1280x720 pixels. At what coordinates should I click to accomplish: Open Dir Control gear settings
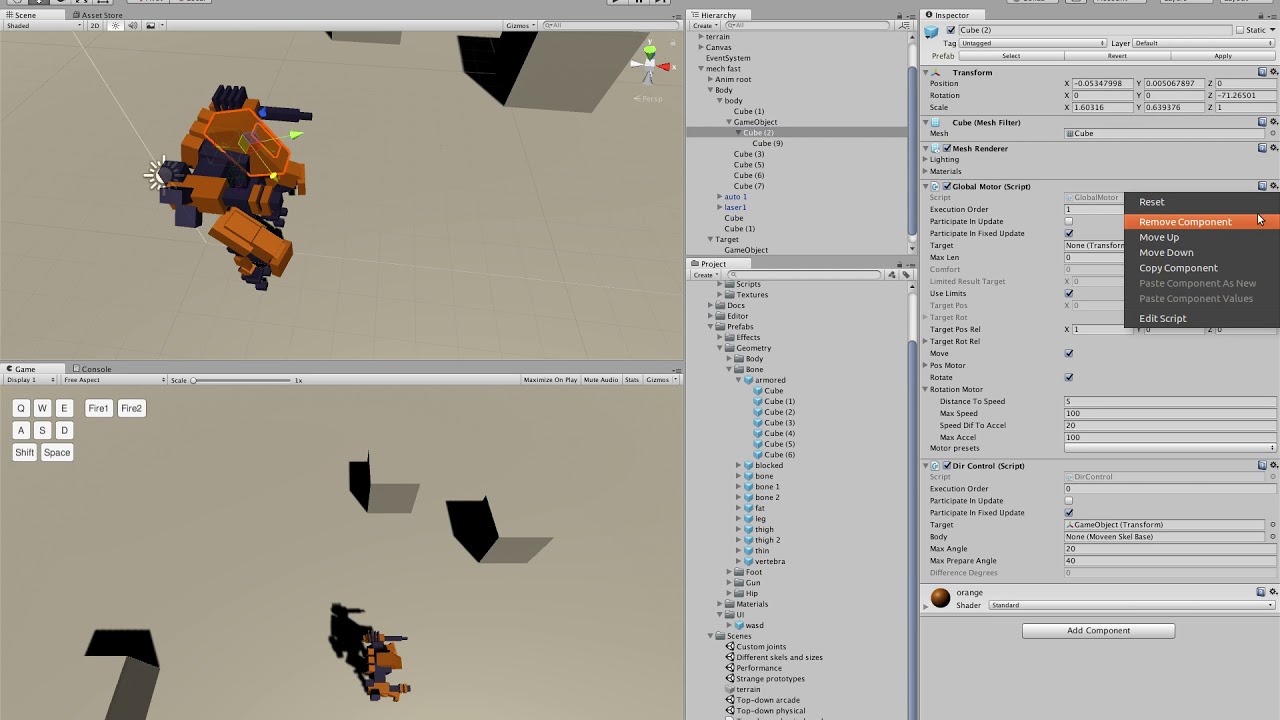[x=1274, y=465]
